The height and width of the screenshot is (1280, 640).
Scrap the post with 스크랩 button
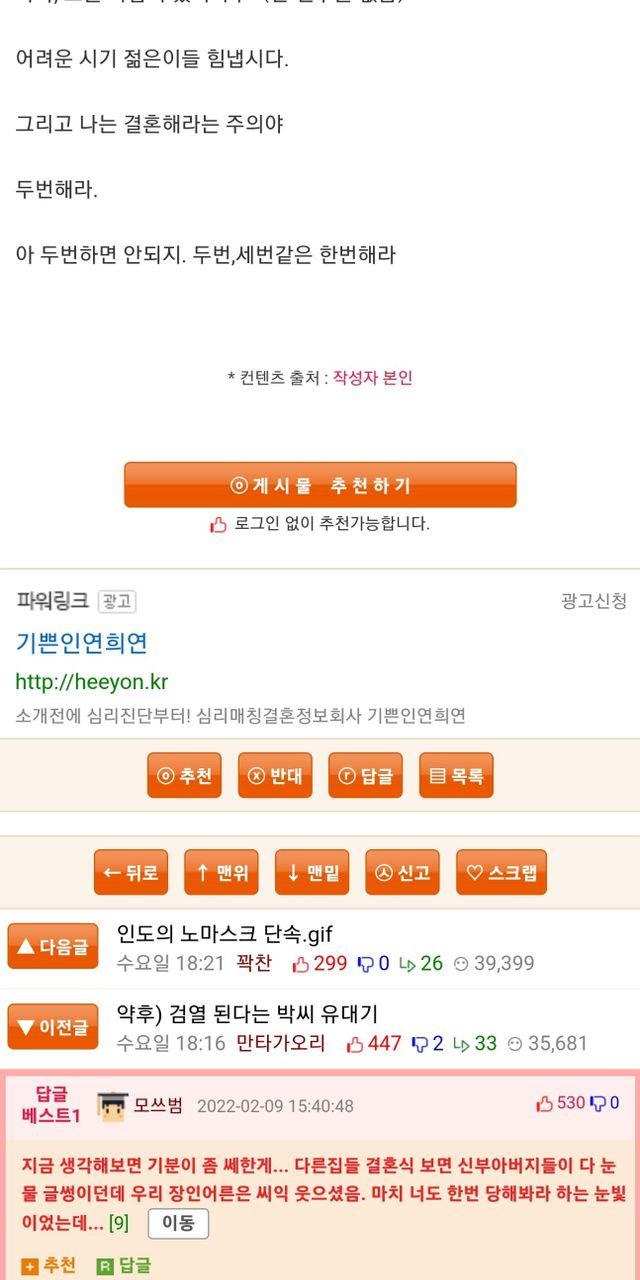pyautogui.click(x=501, y=872)
